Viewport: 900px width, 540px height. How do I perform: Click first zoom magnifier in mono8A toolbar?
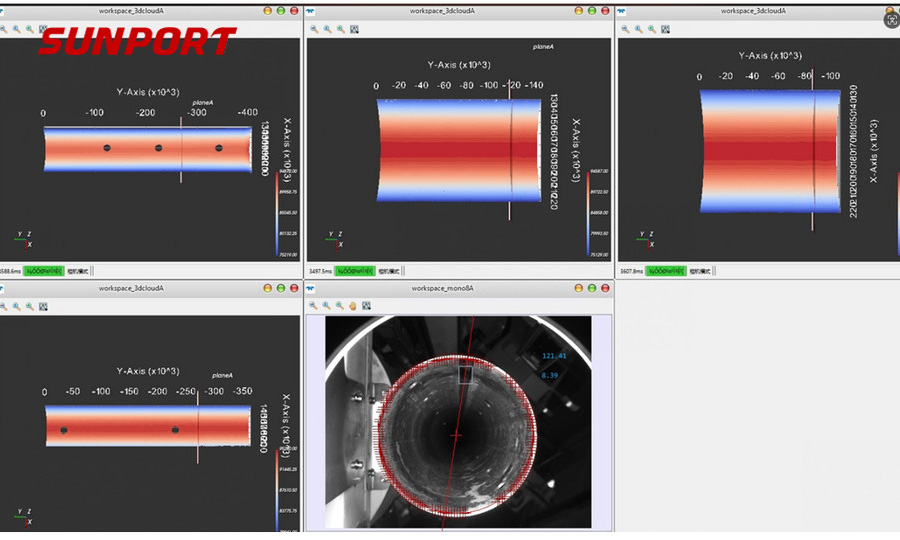click(313, 306)
